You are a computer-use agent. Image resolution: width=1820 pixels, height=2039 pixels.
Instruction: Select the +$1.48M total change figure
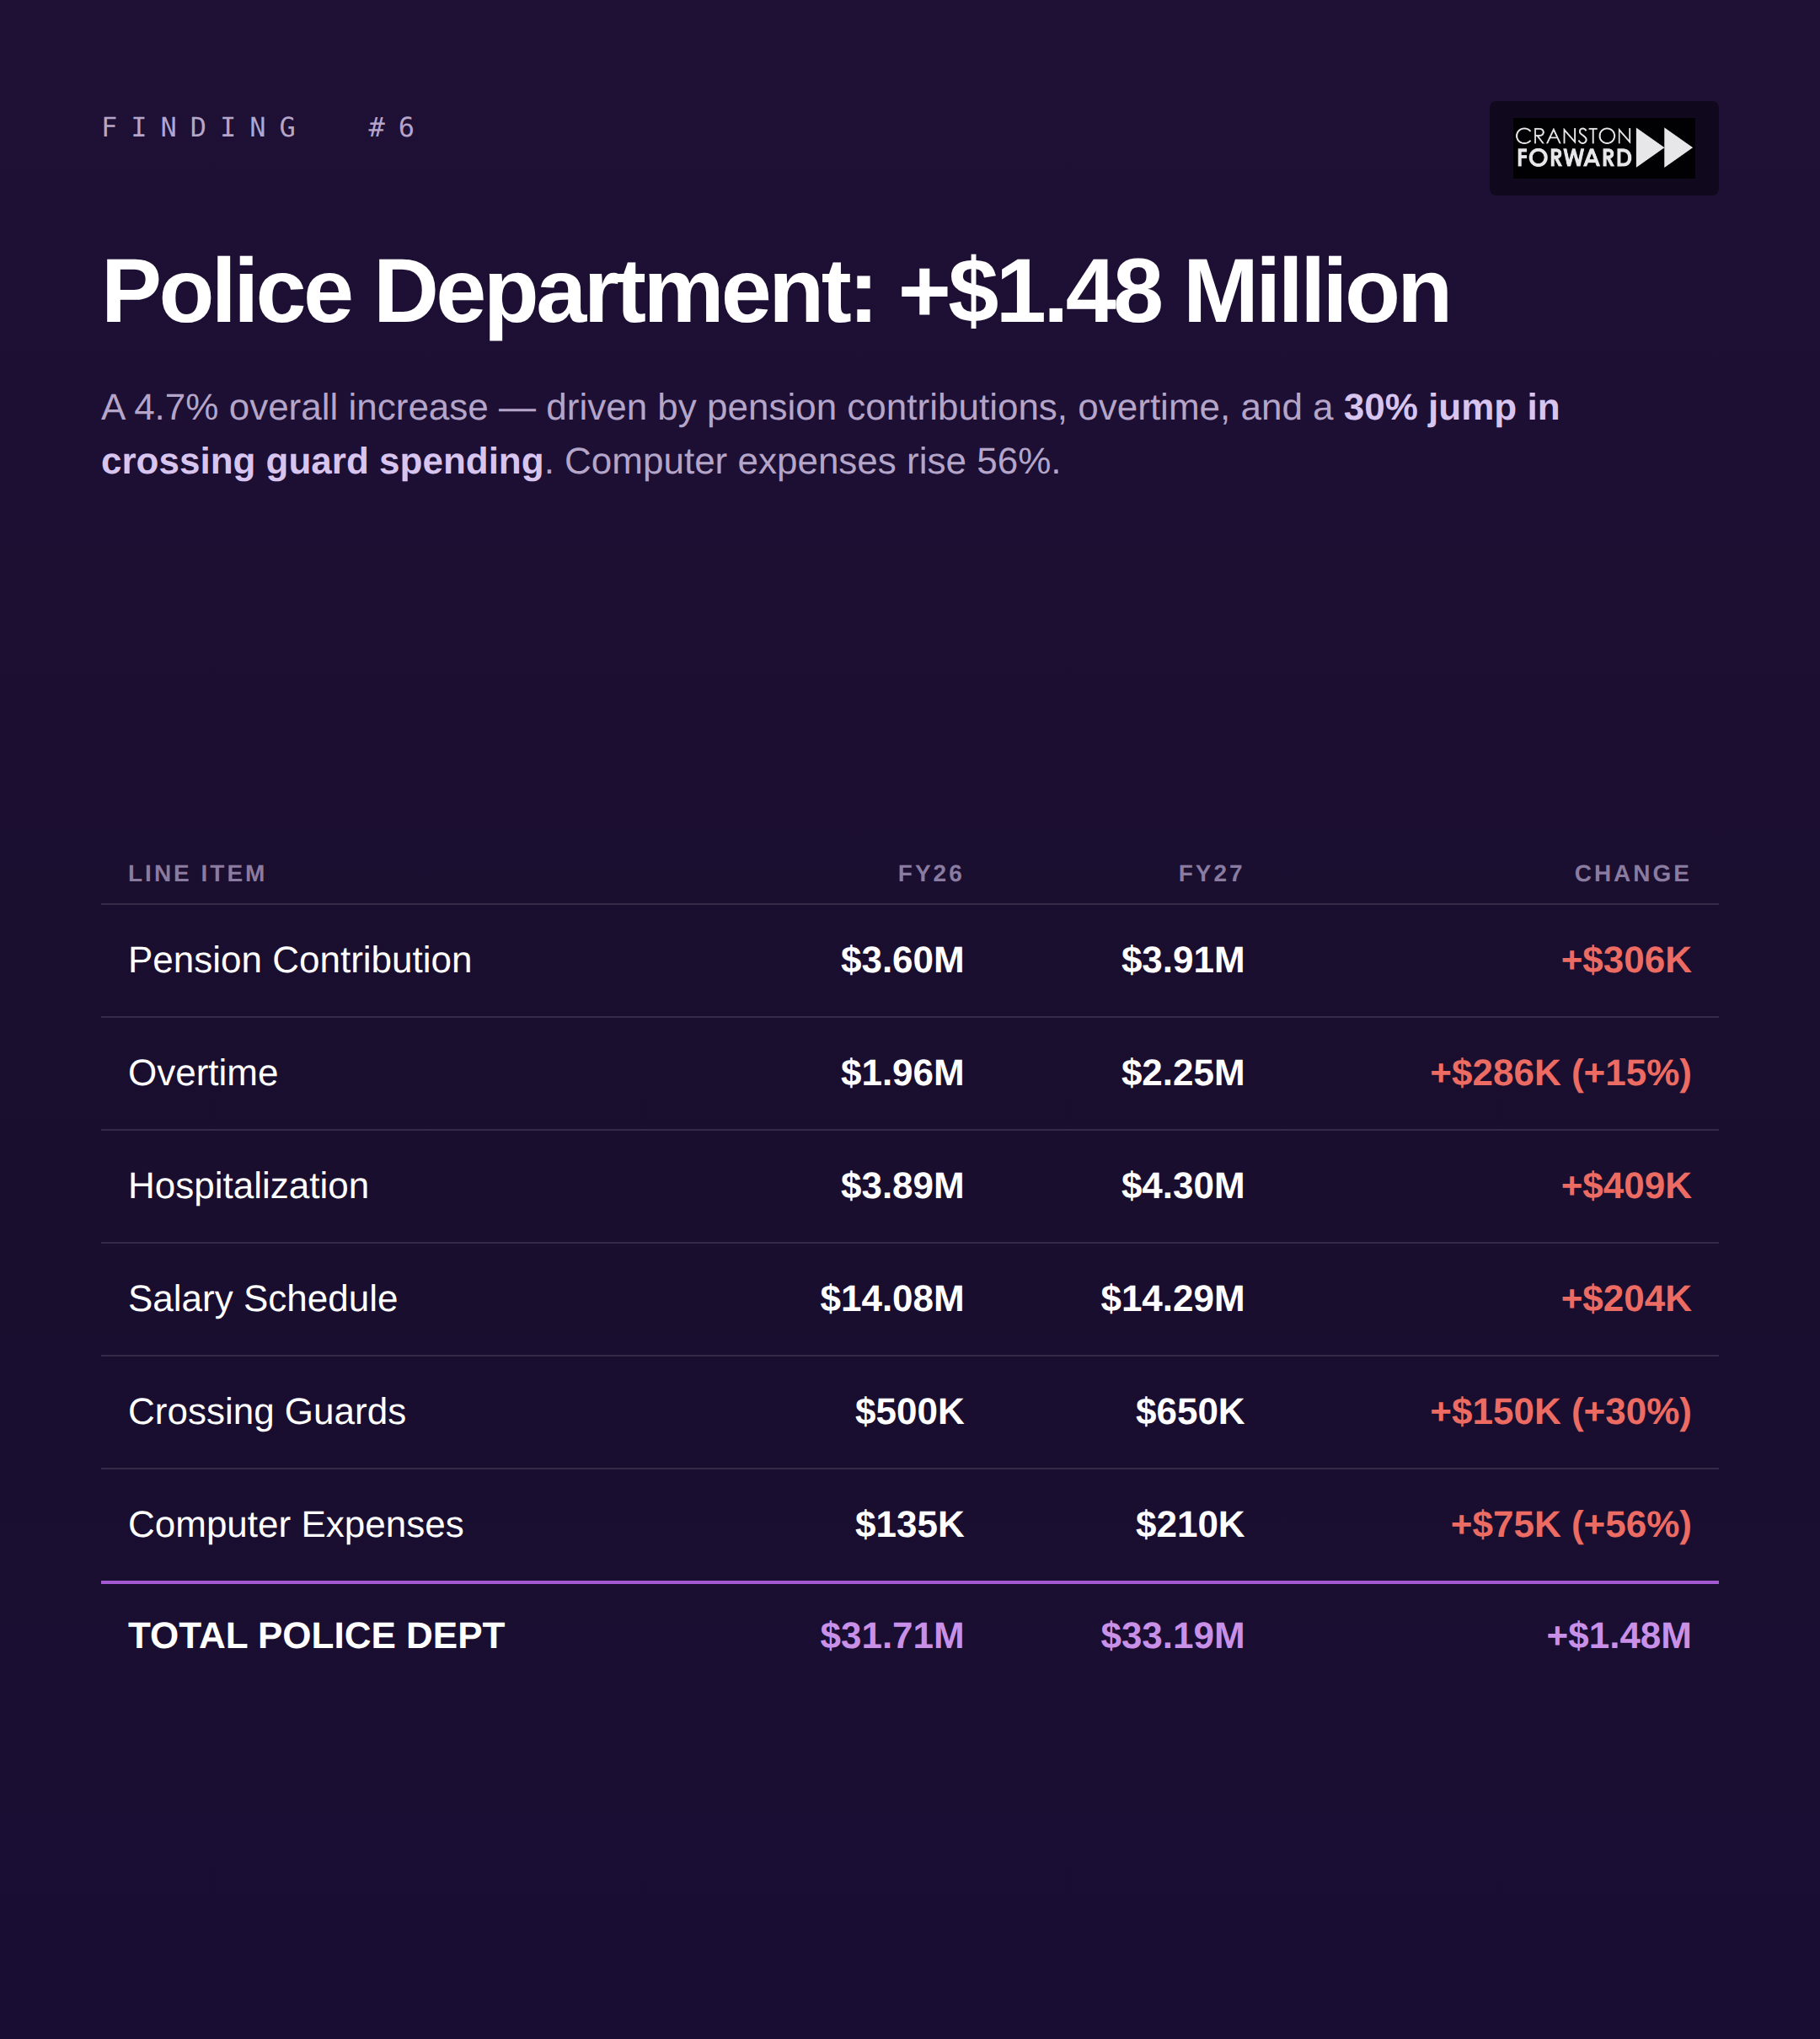coord(1619,1636)
